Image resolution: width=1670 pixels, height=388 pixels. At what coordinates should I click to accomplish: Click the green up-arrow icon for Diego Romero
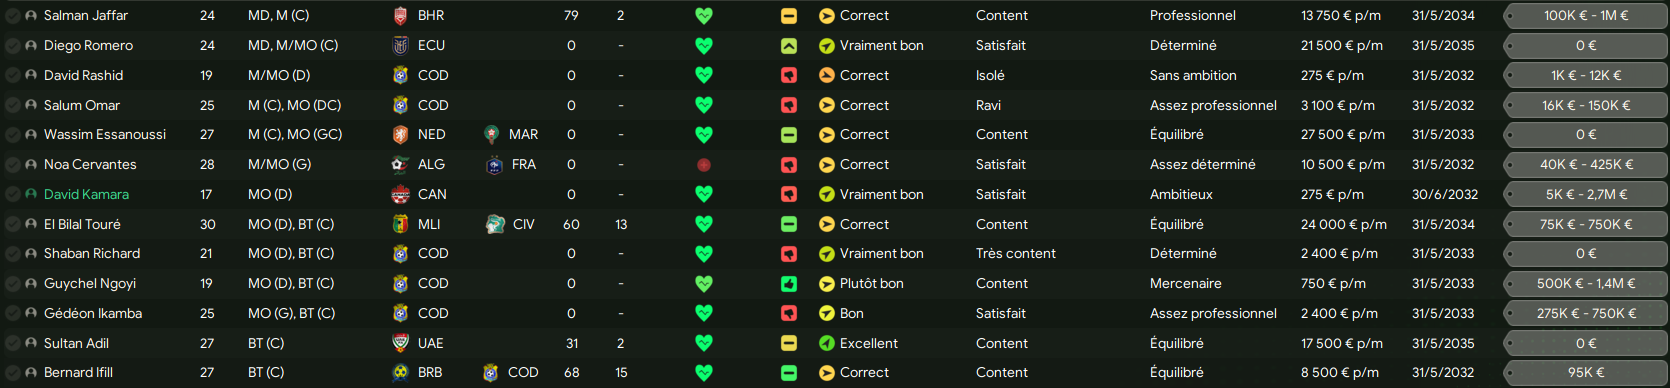[x=789, y=46]
